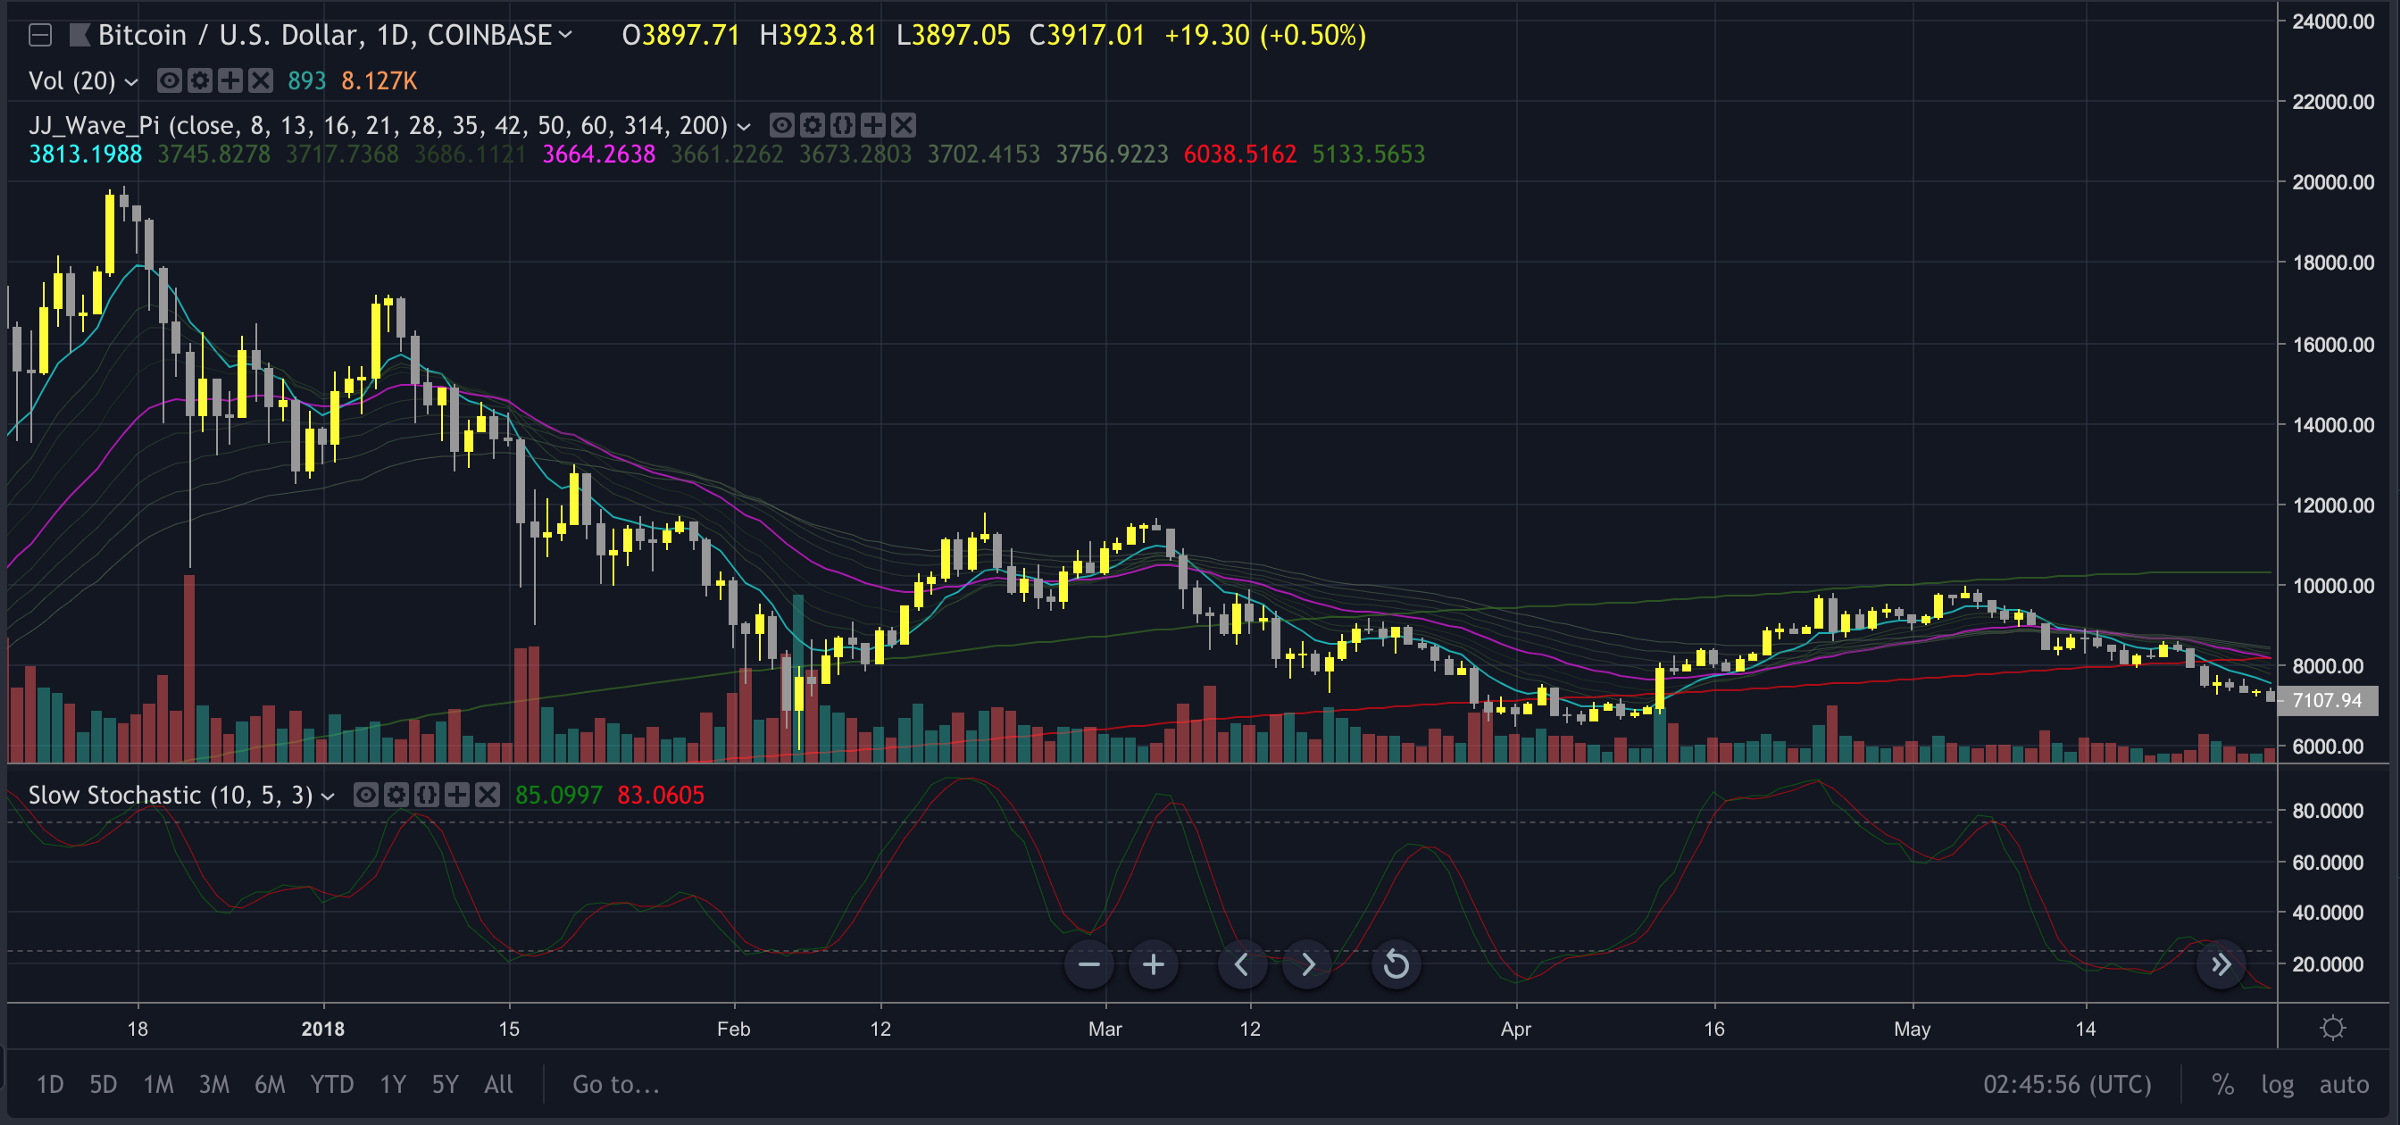Viewport: 2400px width, 1125px height.
Task: Jump to latest bar double-arrow button
Action: coord(2221,965)
